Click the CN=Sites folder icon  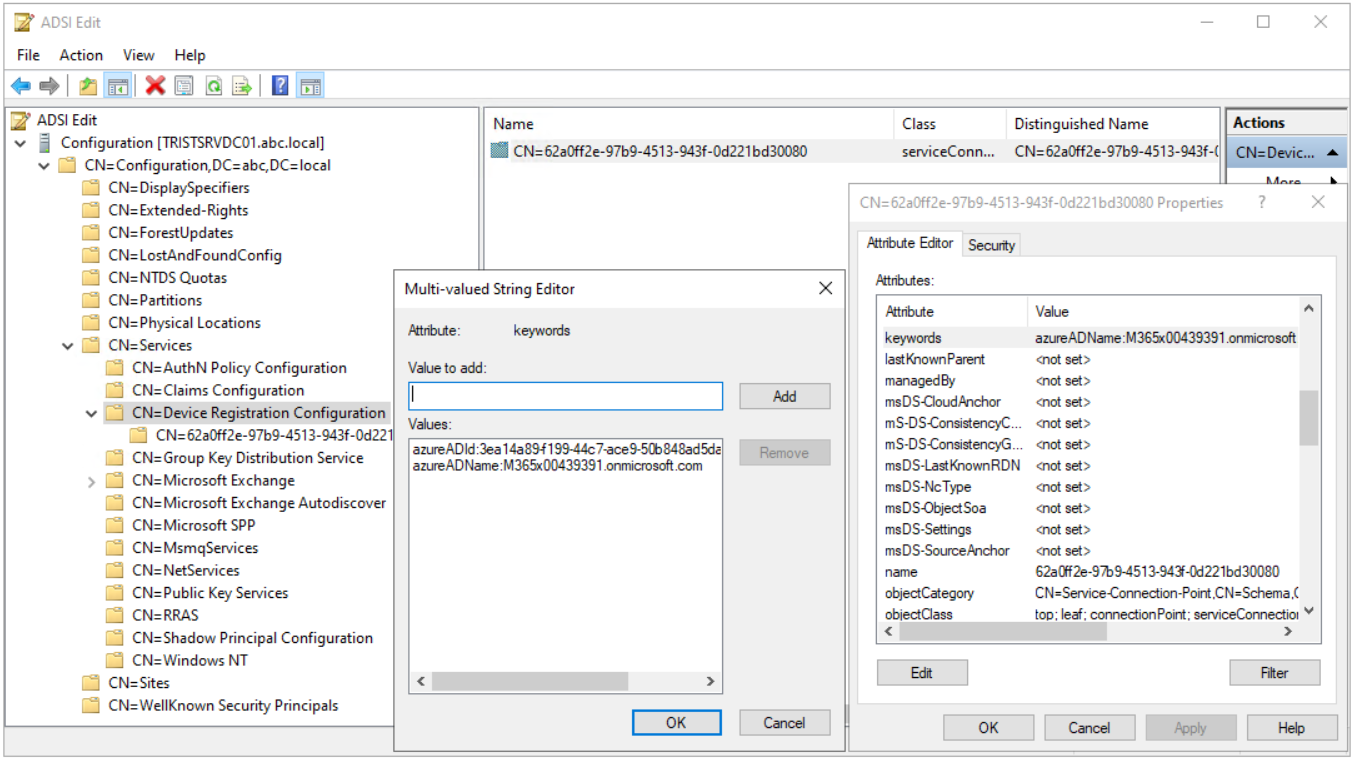[x=92, y=683]
